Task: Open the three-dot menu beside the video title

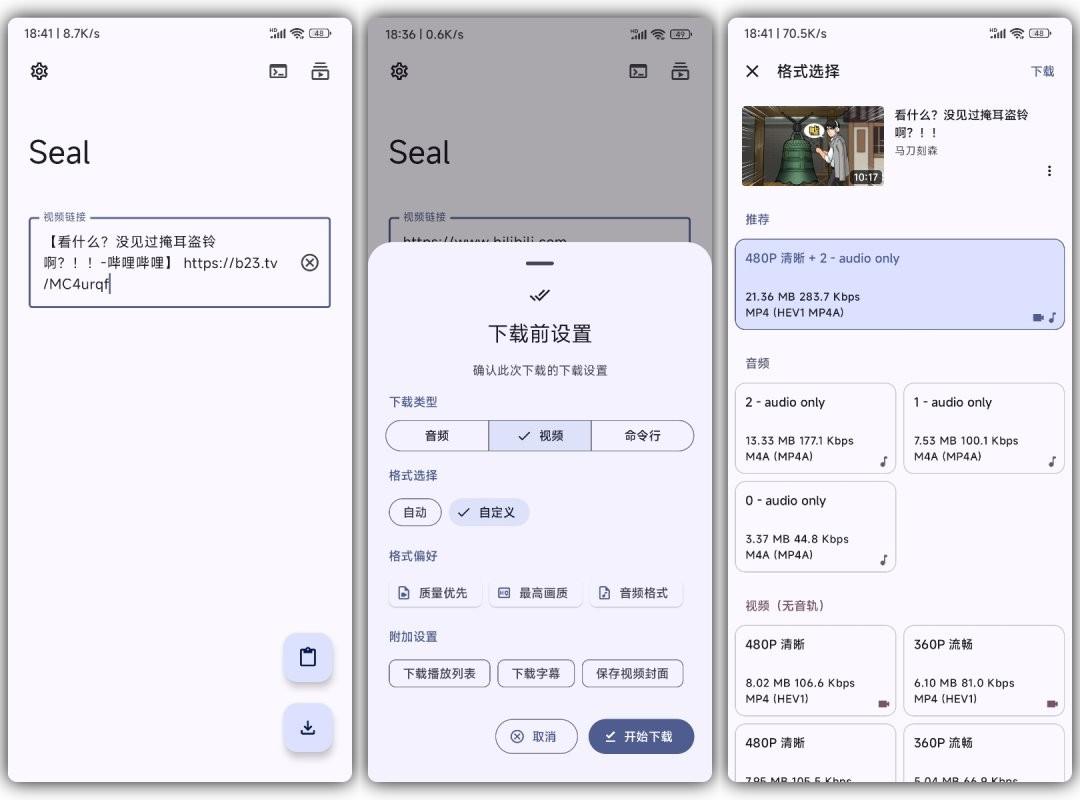Action: click(x=1049, y=171)
